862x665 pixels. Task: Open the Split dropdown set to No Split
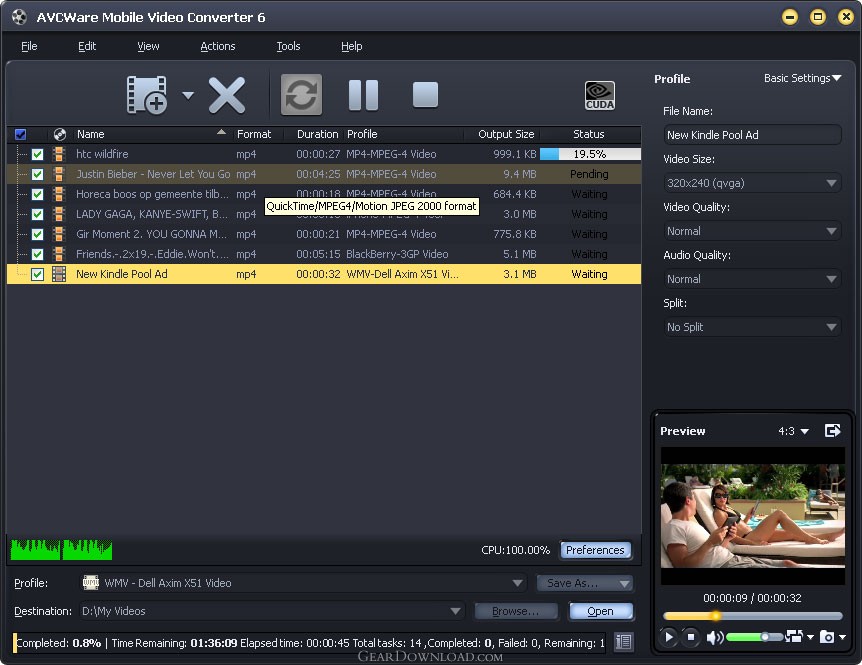point(752,327)
